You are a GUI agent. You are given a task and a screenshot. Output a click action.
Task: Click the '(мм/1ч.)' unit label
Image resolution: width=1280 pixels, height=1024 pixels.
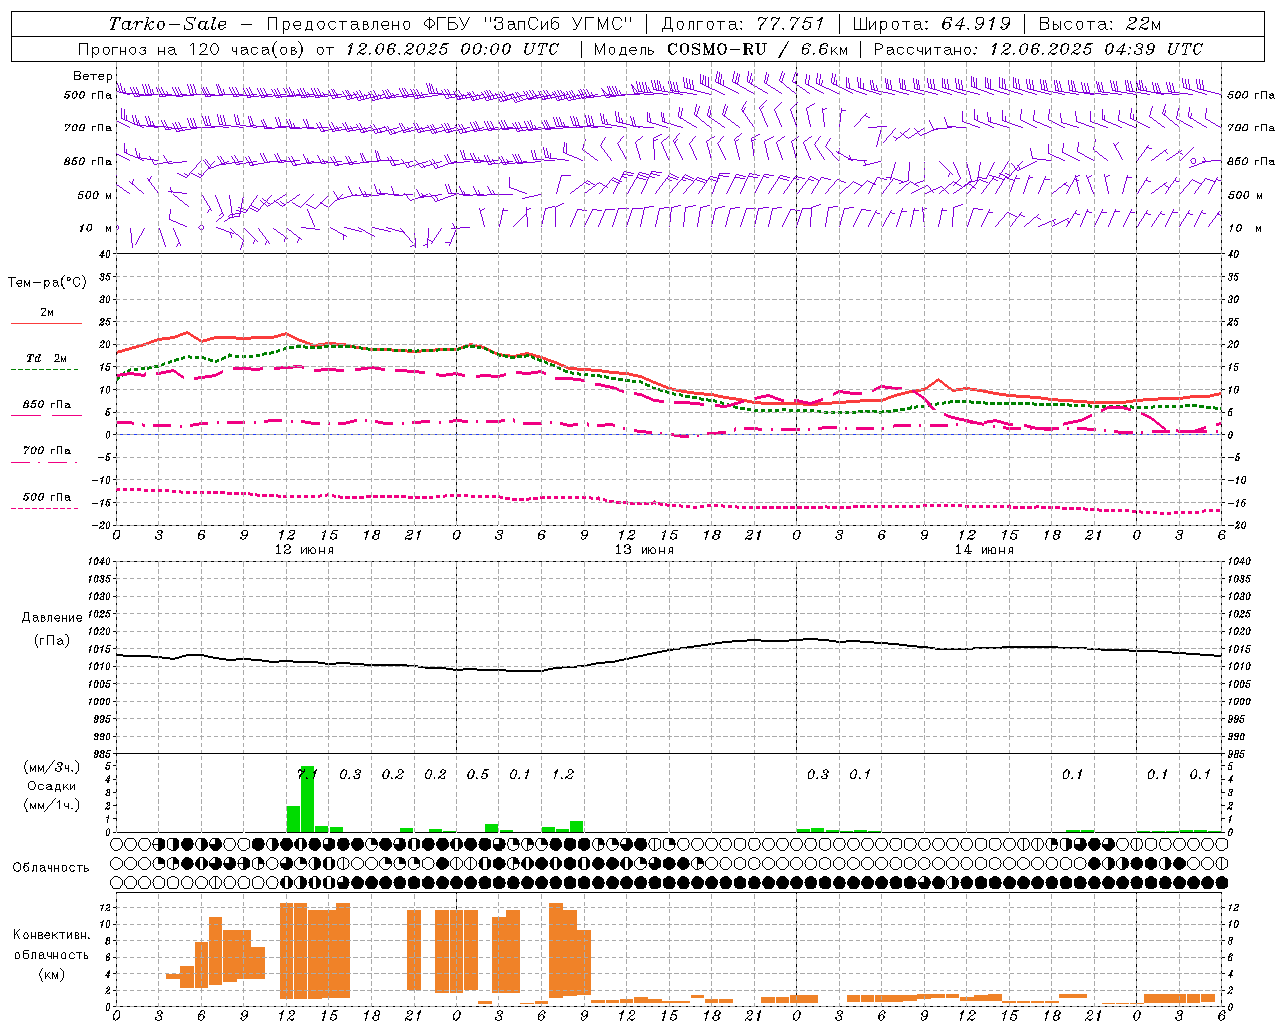pos(51,805)
